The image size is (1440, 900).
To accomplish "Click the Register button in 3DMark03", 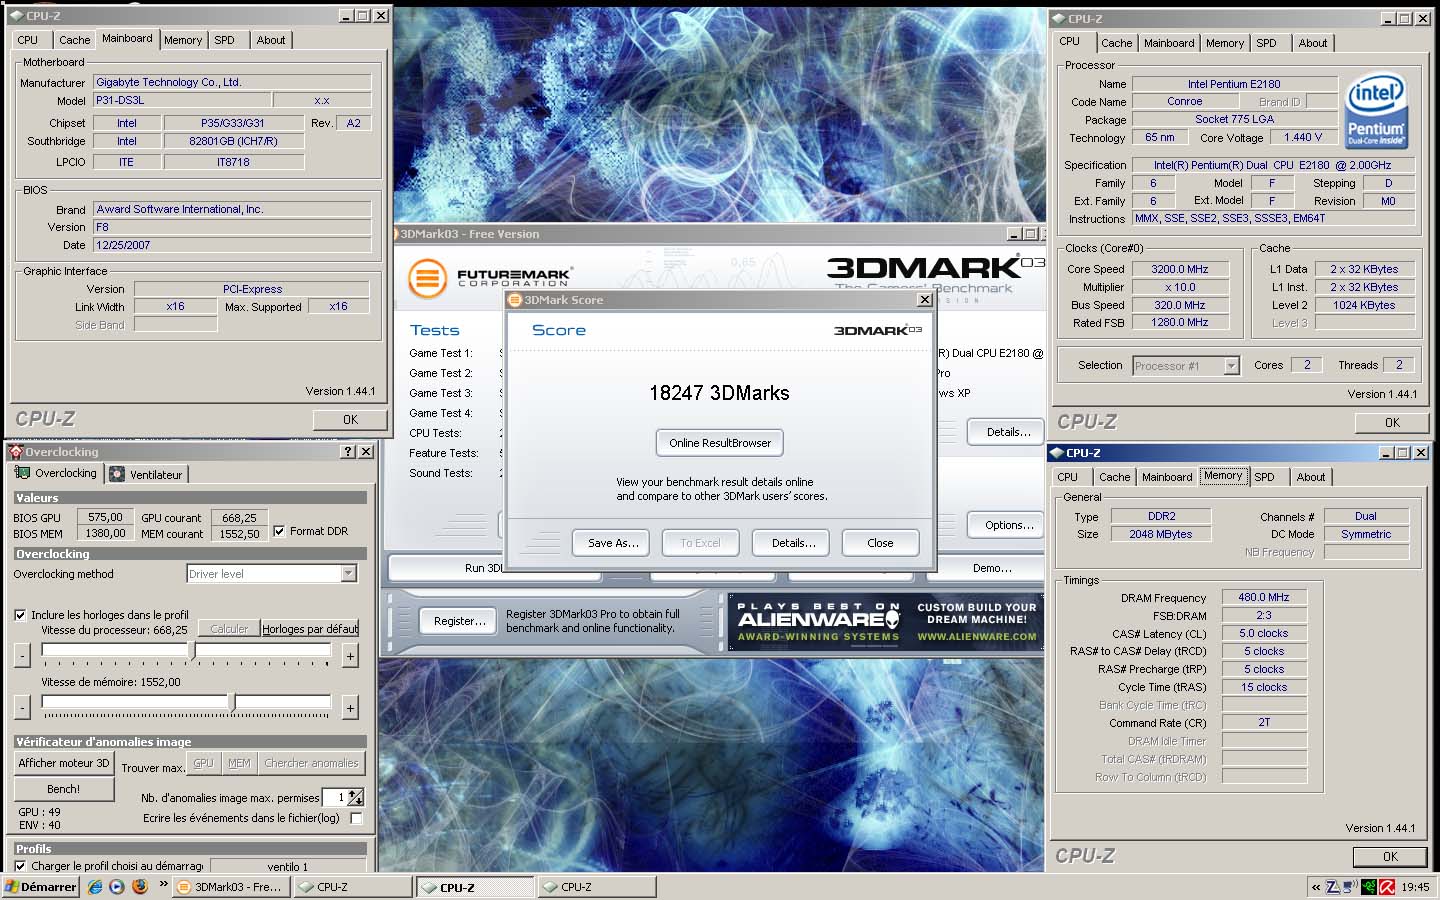I will (459, 621).
